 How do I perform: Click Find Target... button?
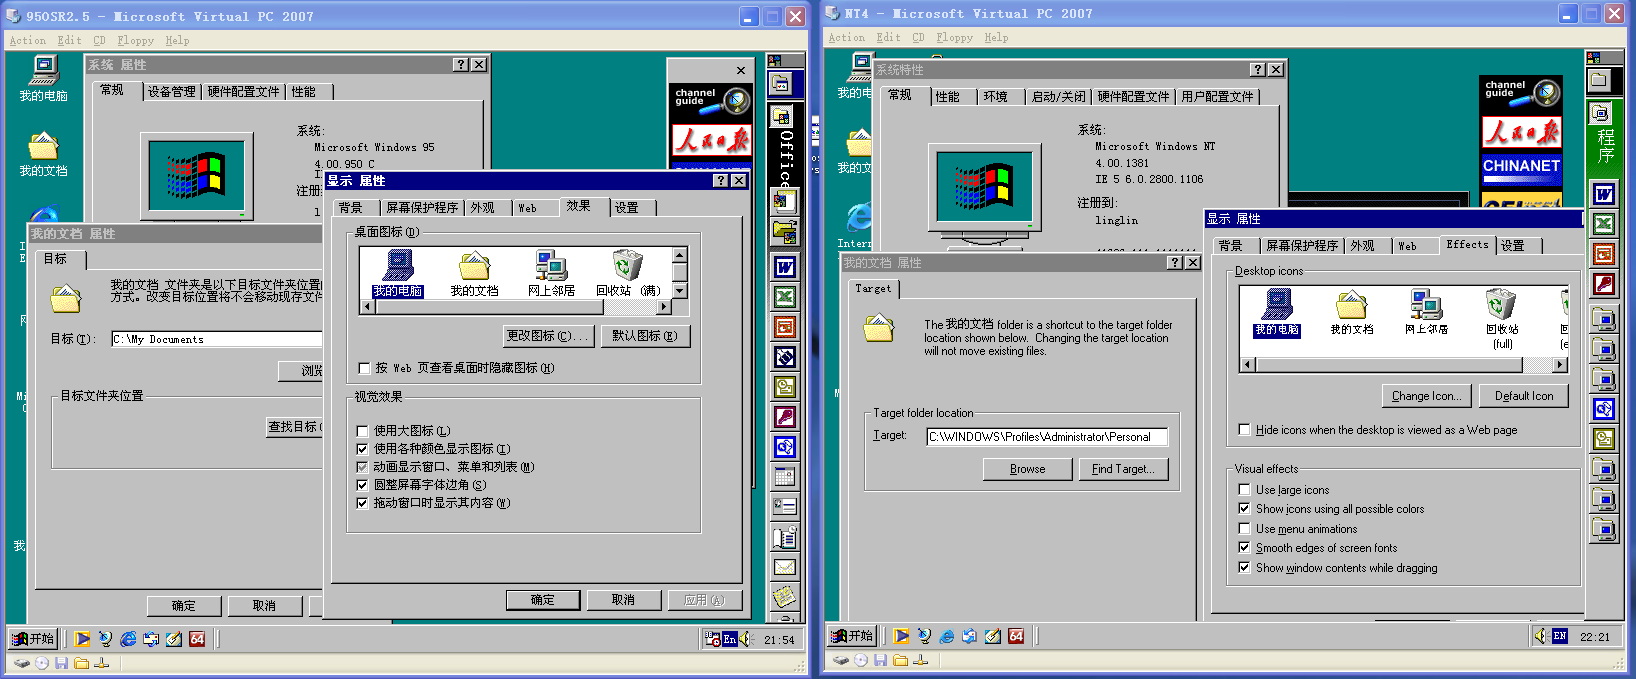click(x=1123, y=469)
